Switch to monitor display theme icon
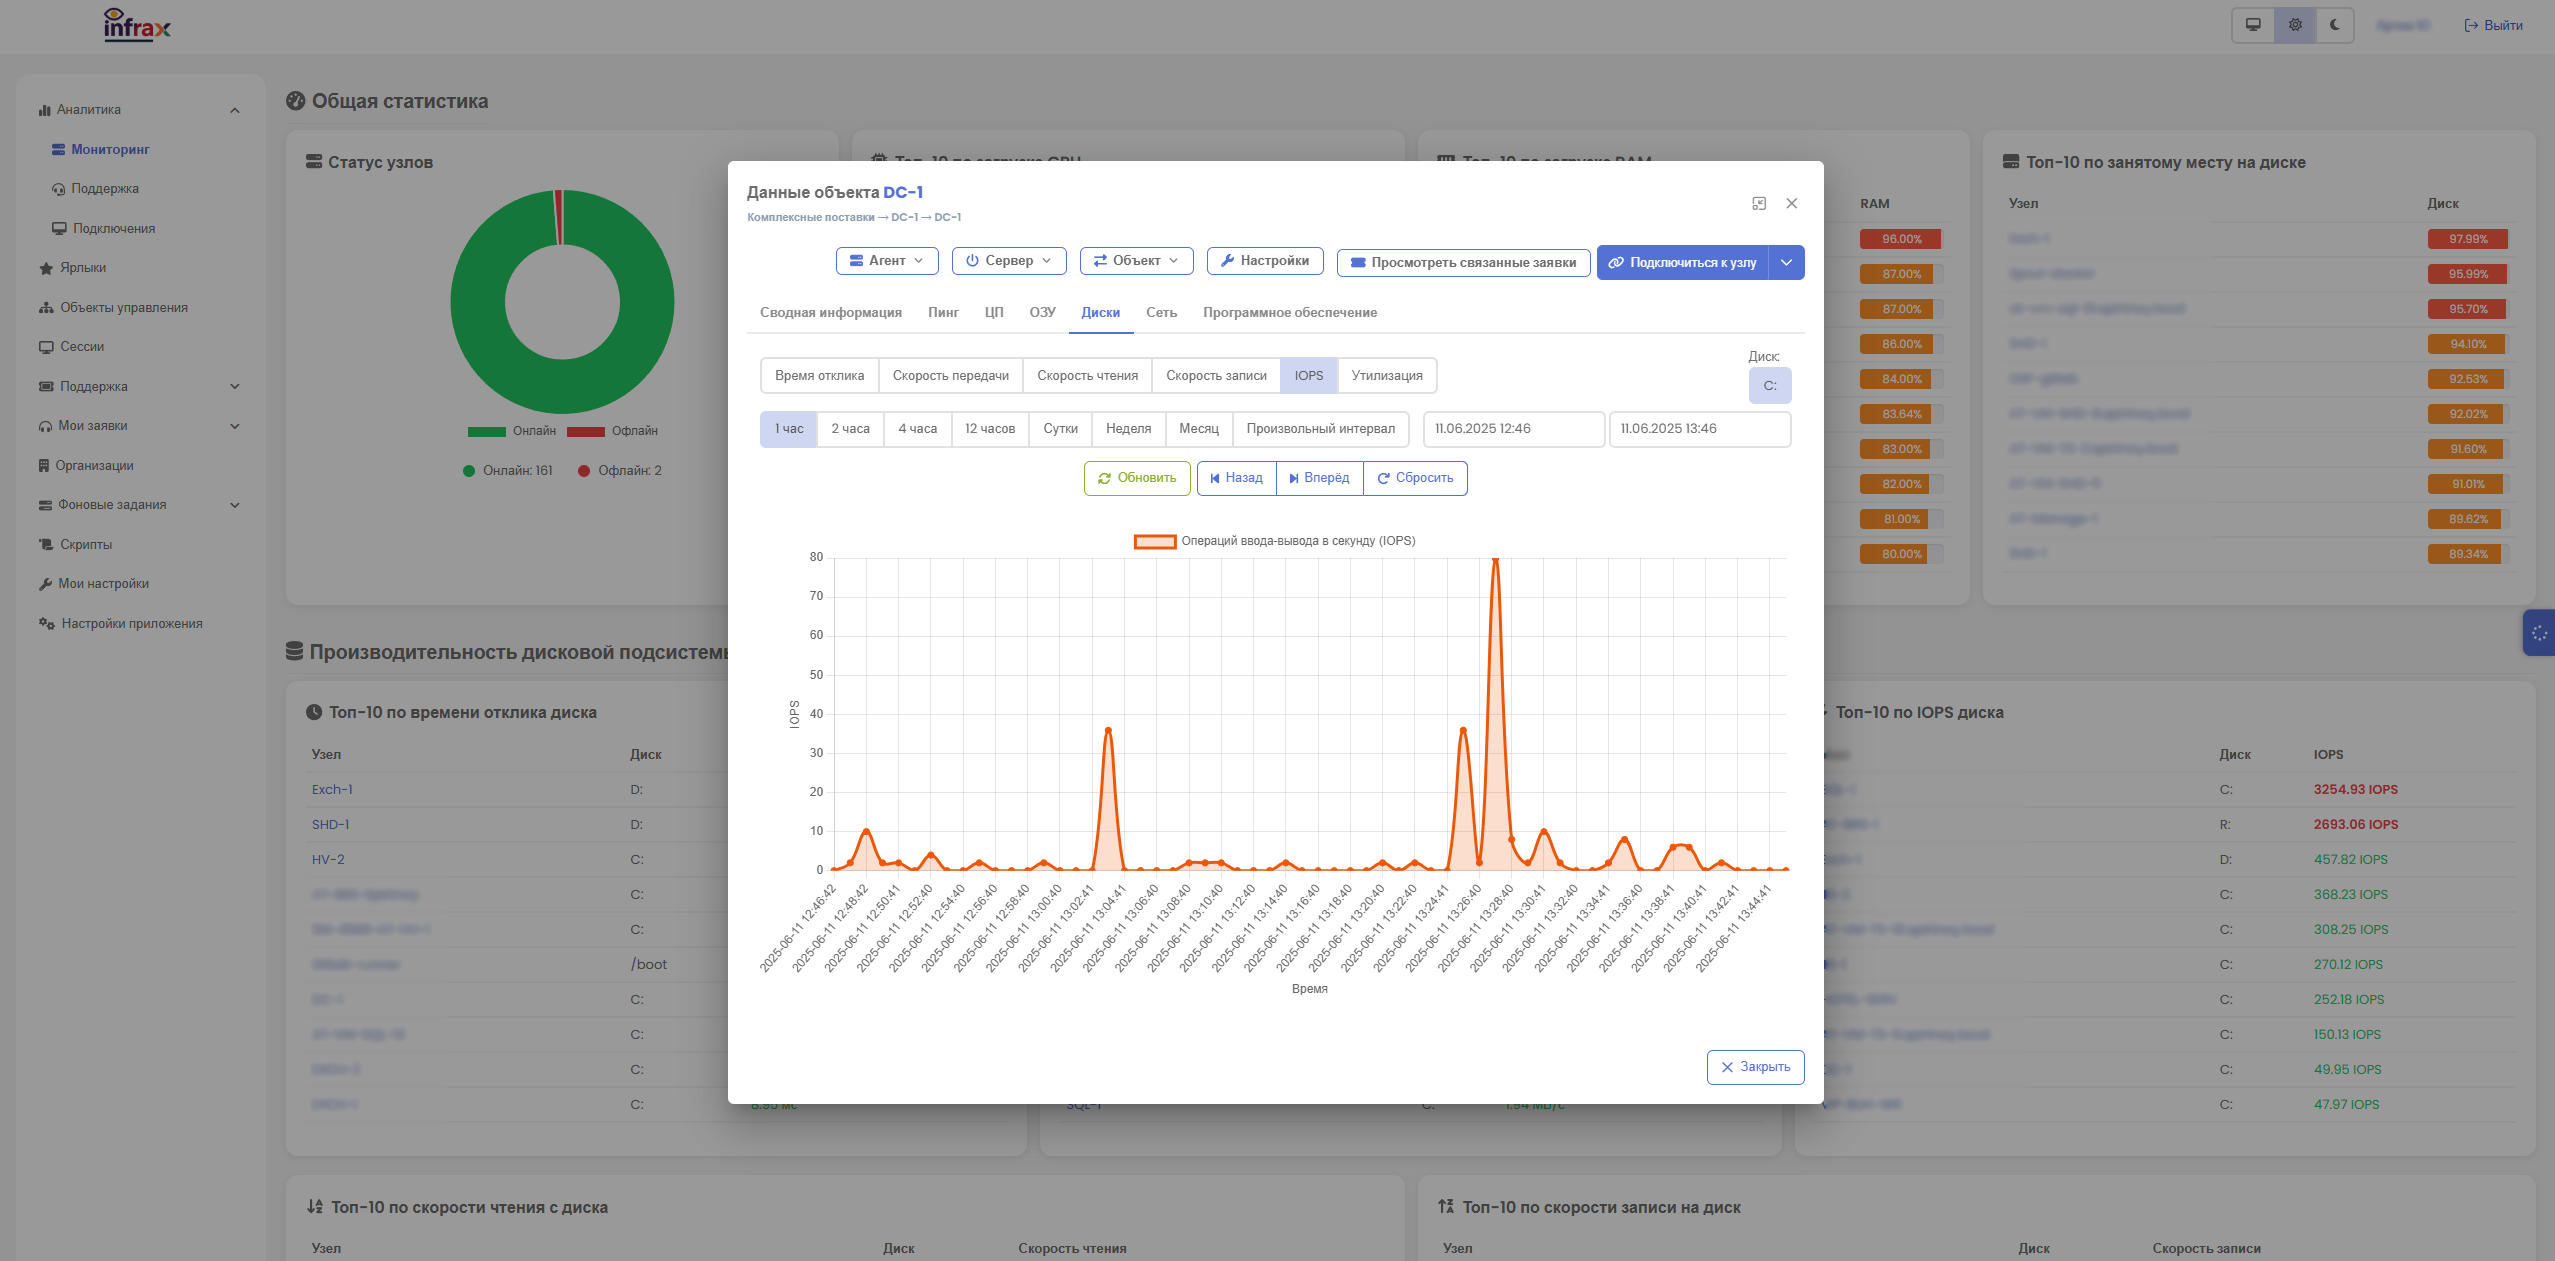 click(2253, 25)
